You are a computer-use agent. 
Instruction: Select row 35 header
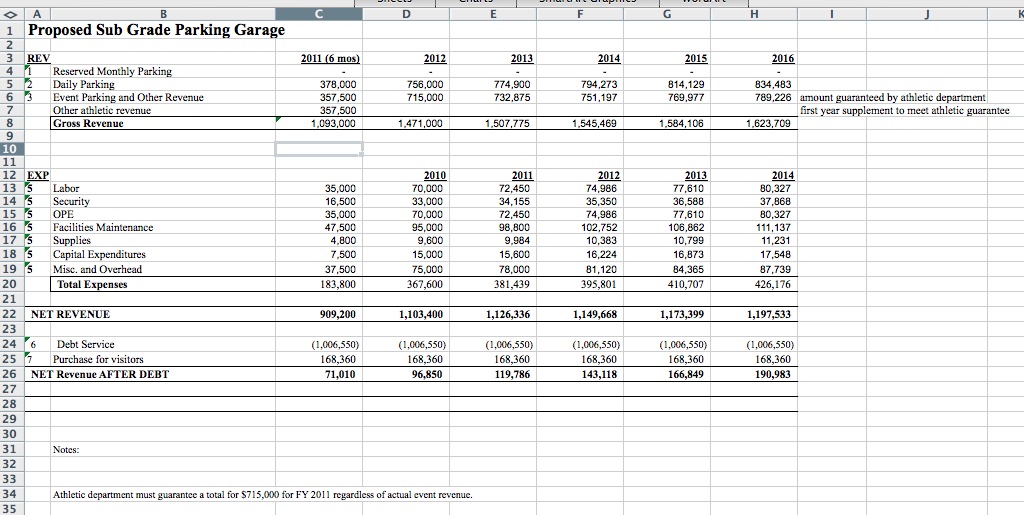coord(12,508)
